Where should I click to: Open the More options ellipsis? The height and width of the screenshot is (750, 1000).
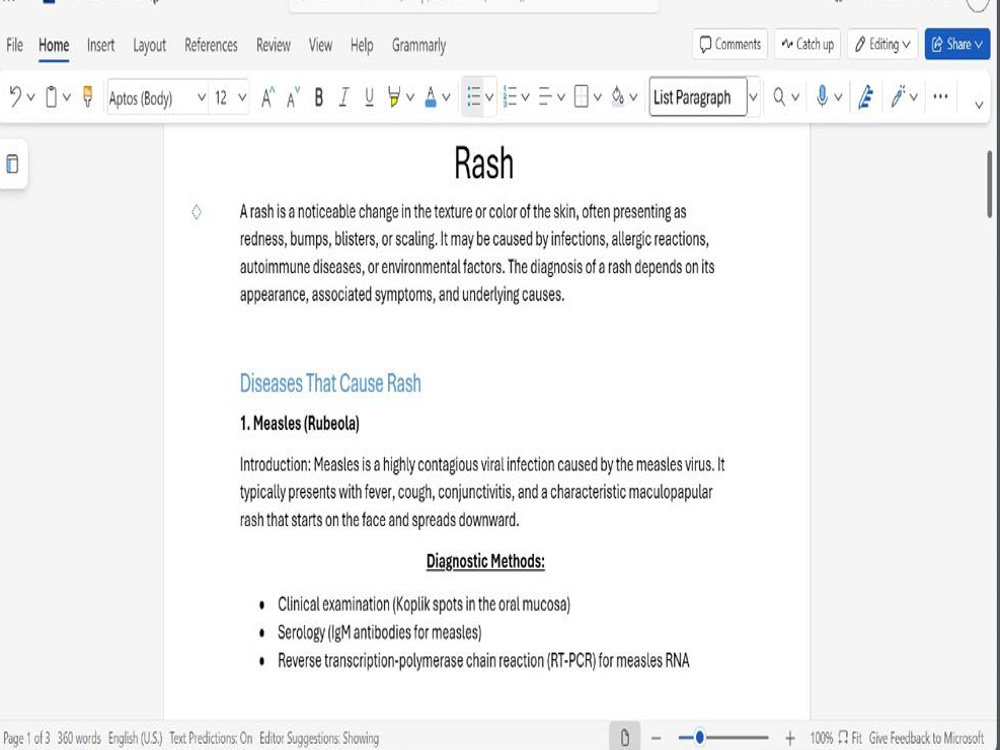(940, 97)
